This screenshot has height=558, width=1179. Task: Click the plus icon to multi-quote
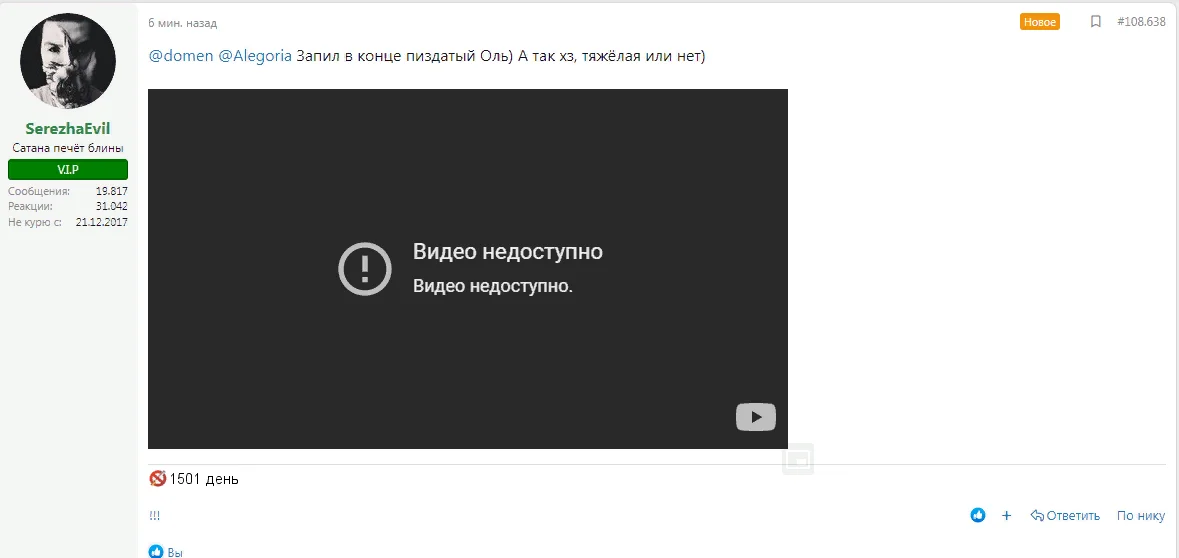1007,515
